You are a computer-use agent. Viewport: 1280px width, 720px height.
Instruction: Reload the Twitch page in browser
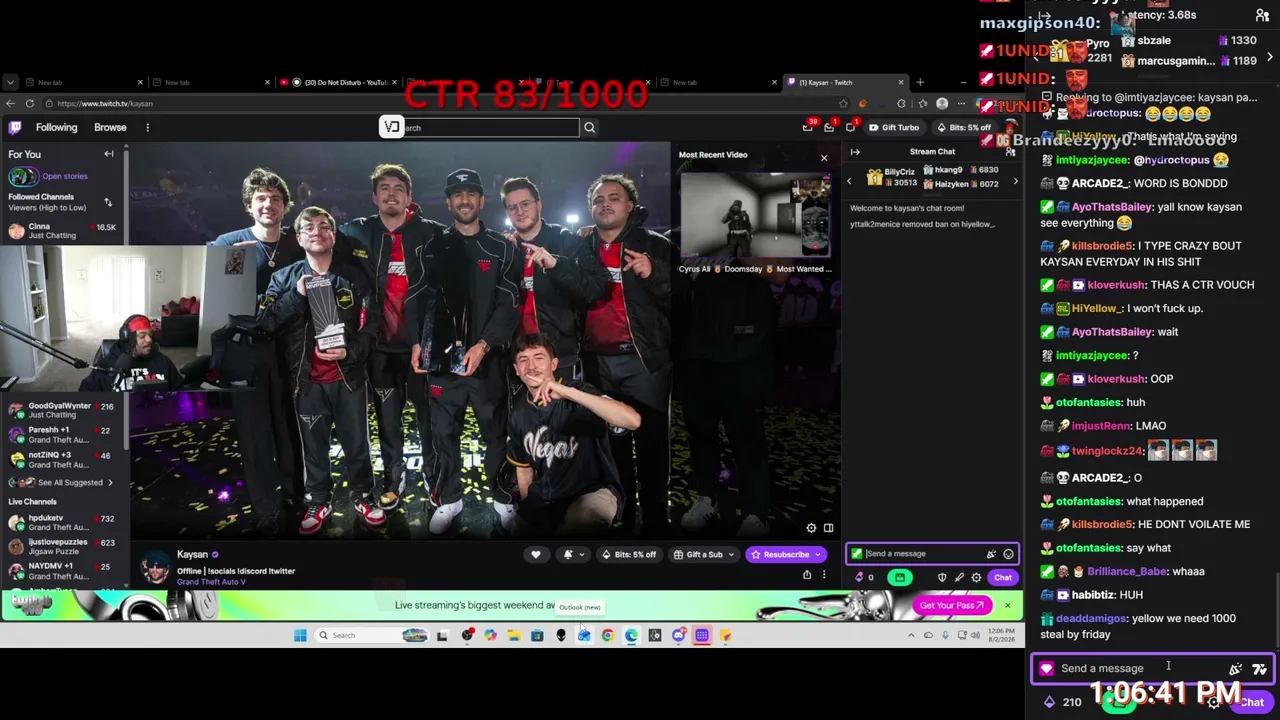pos(30,104)
